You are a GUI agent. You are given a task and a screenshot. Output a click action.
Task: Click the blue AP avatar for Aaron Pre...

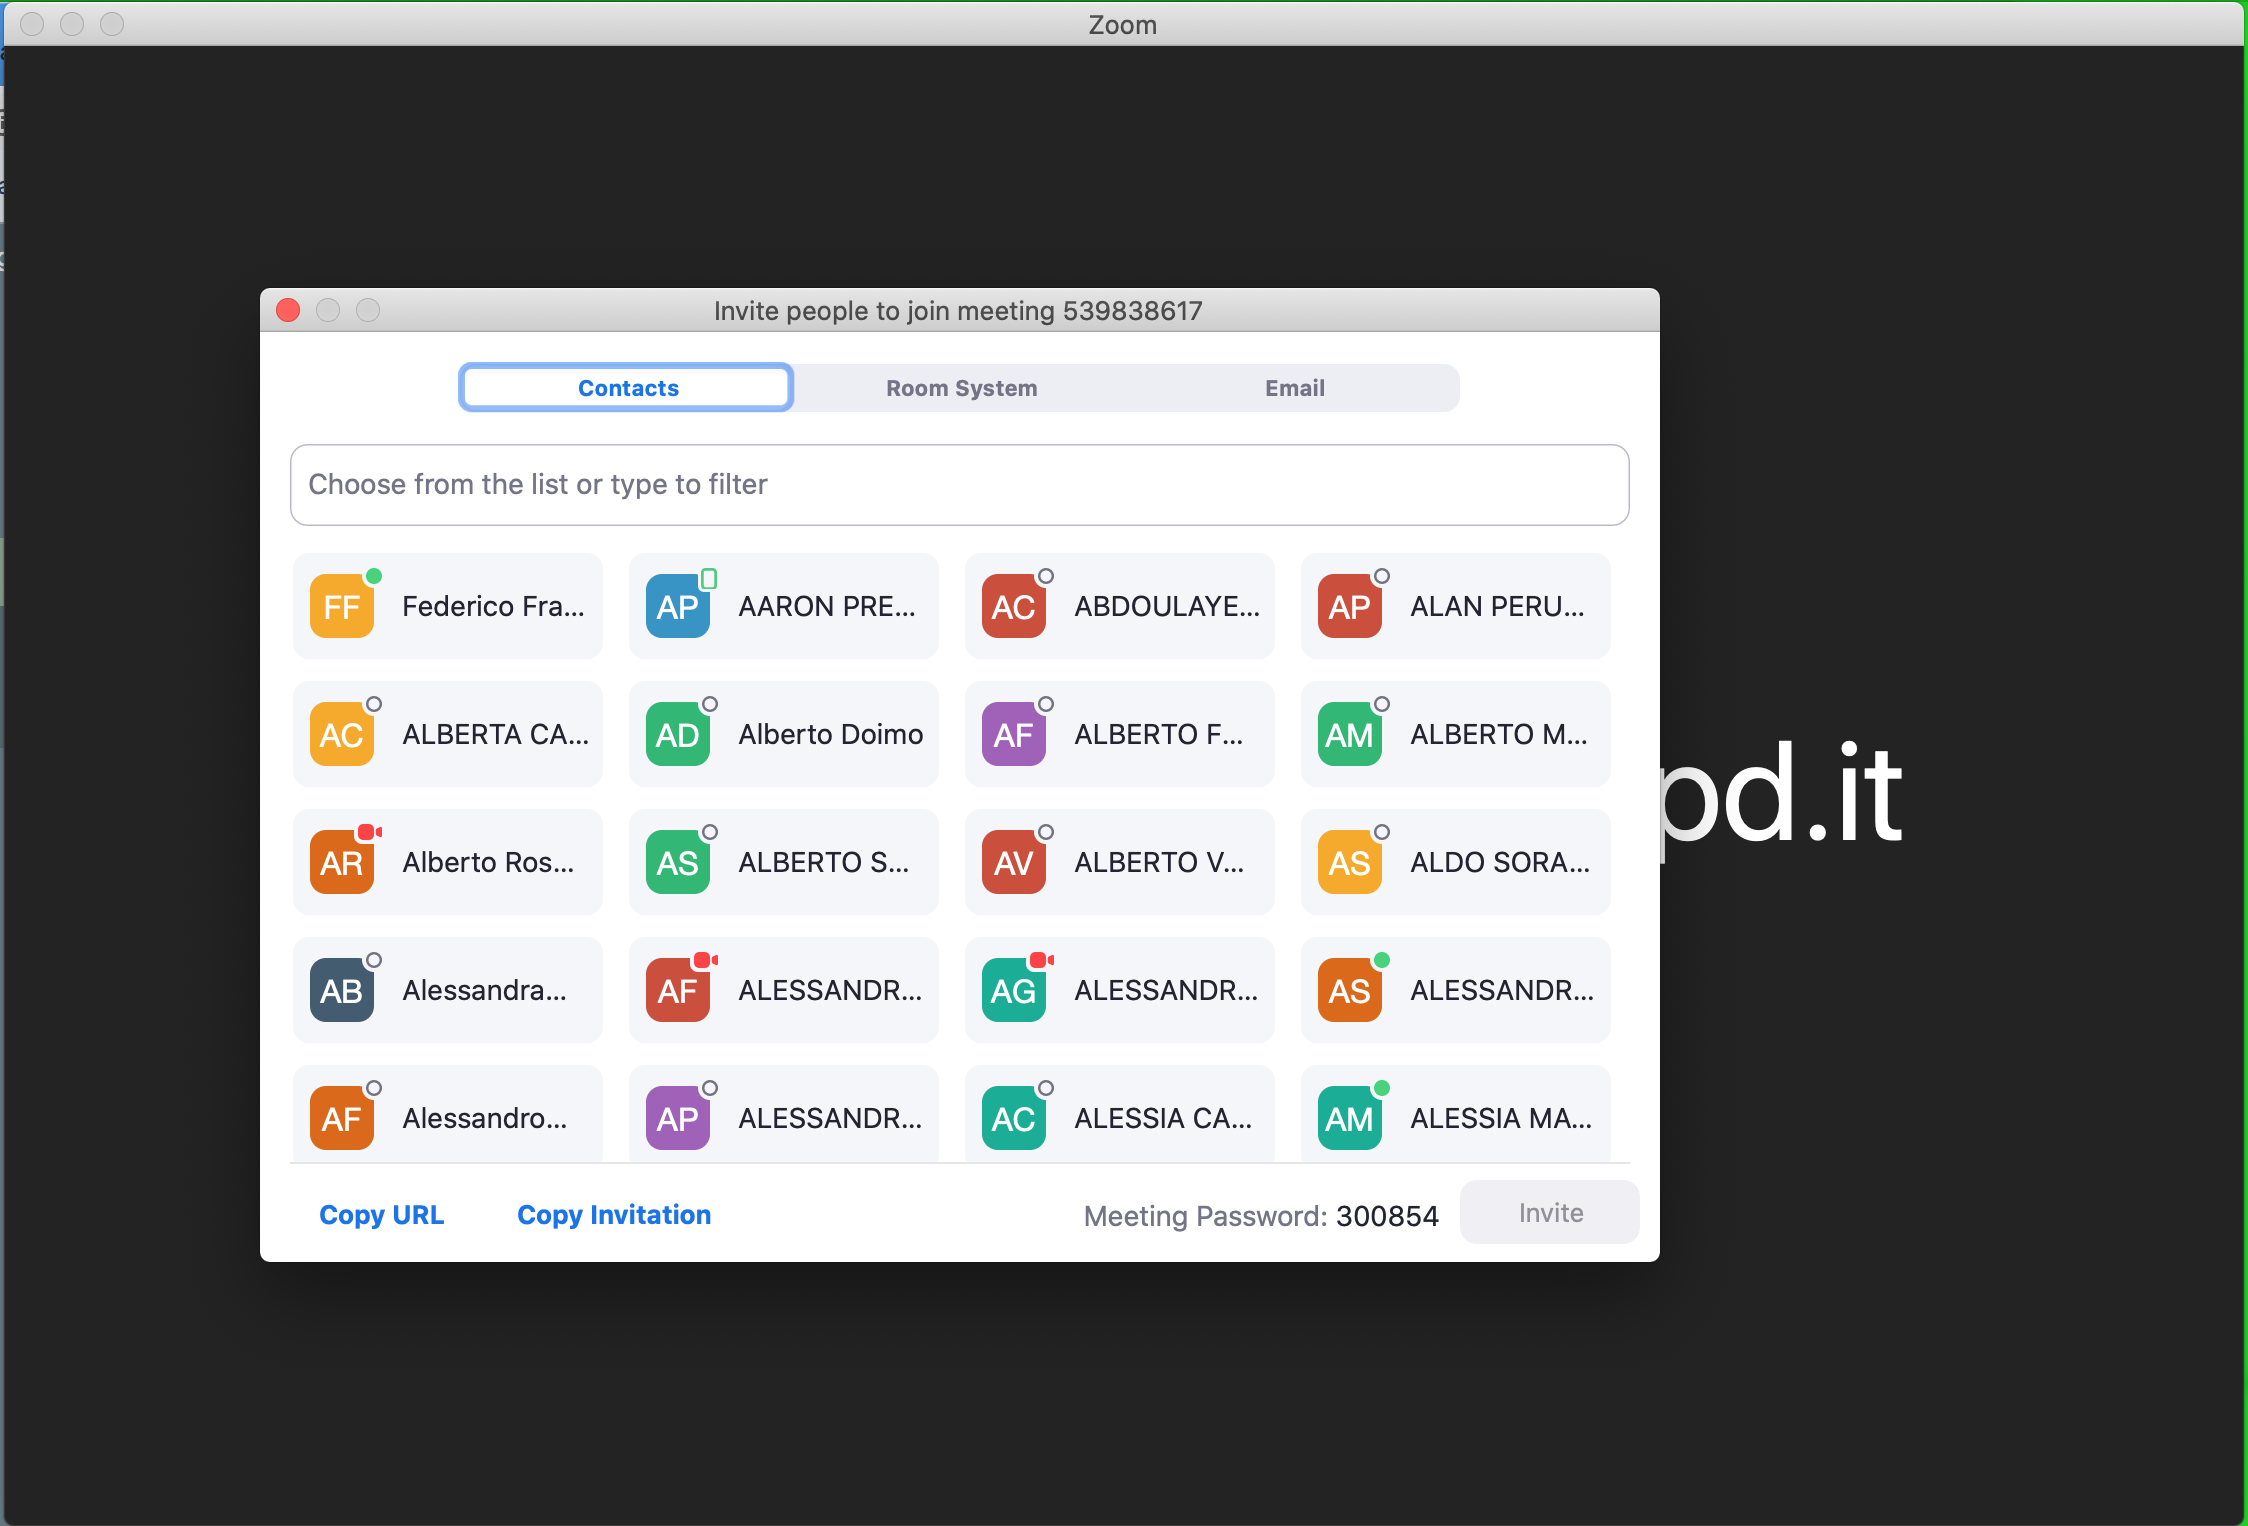tap(678, 607)
